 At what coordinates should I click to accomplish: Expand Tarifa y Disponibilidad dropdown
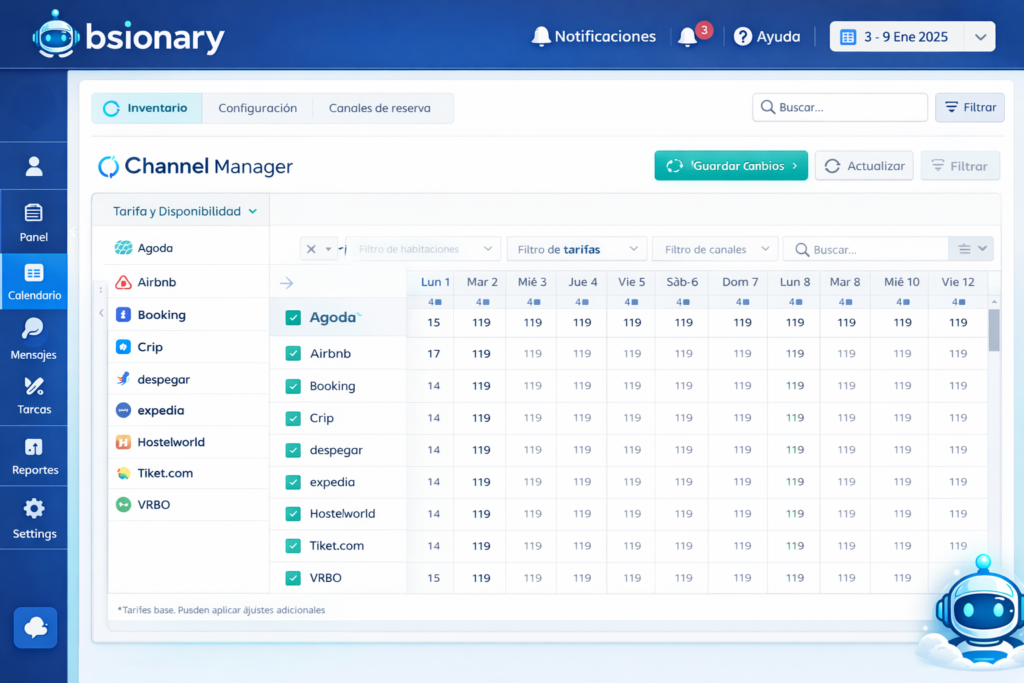[x=185, y=211]
